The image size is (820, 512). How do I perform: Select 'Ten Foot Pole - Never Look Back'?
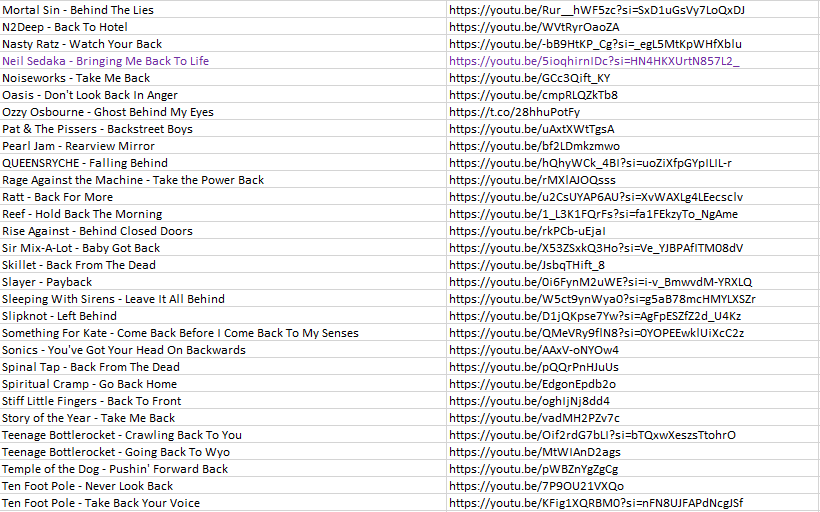pos(223,485)
